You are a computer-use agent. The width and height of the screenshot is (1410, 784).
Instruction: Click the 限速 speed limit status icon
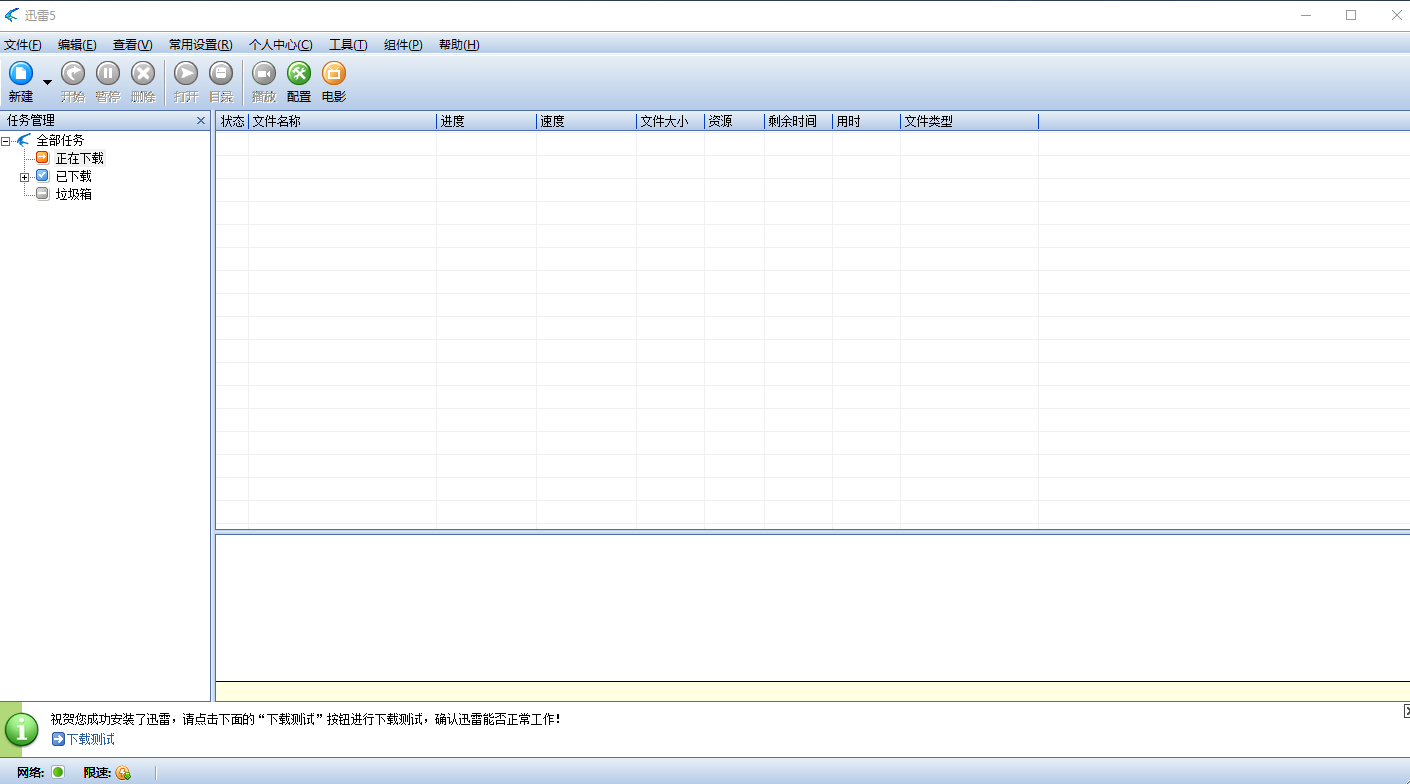pos(123,772)
